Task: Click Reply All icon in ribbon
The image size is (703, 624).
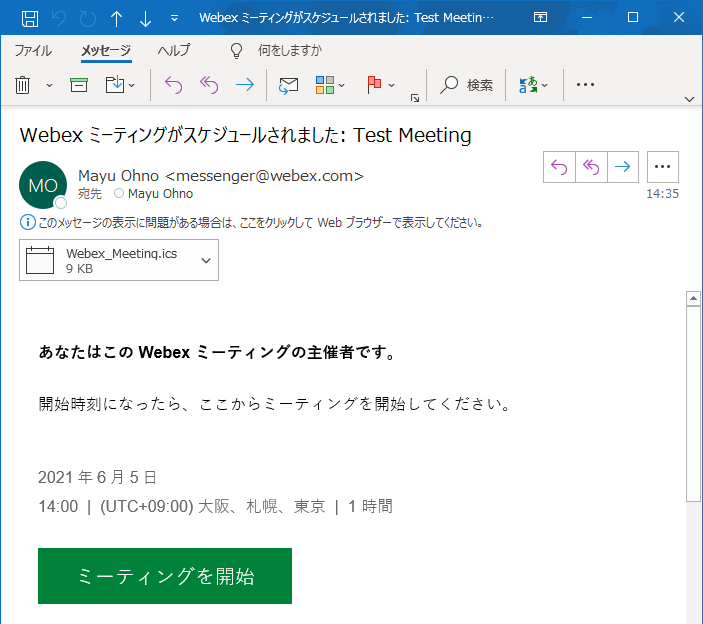Action: [209, 85]
